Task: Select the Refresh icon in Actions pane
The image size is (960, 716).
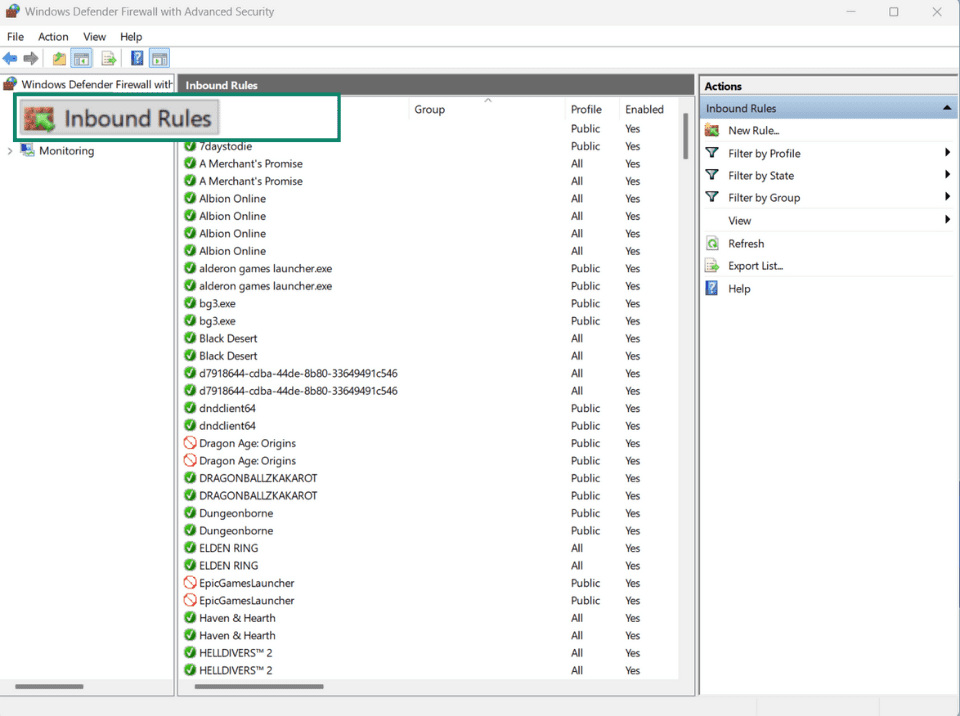Action: coord(712,243)
